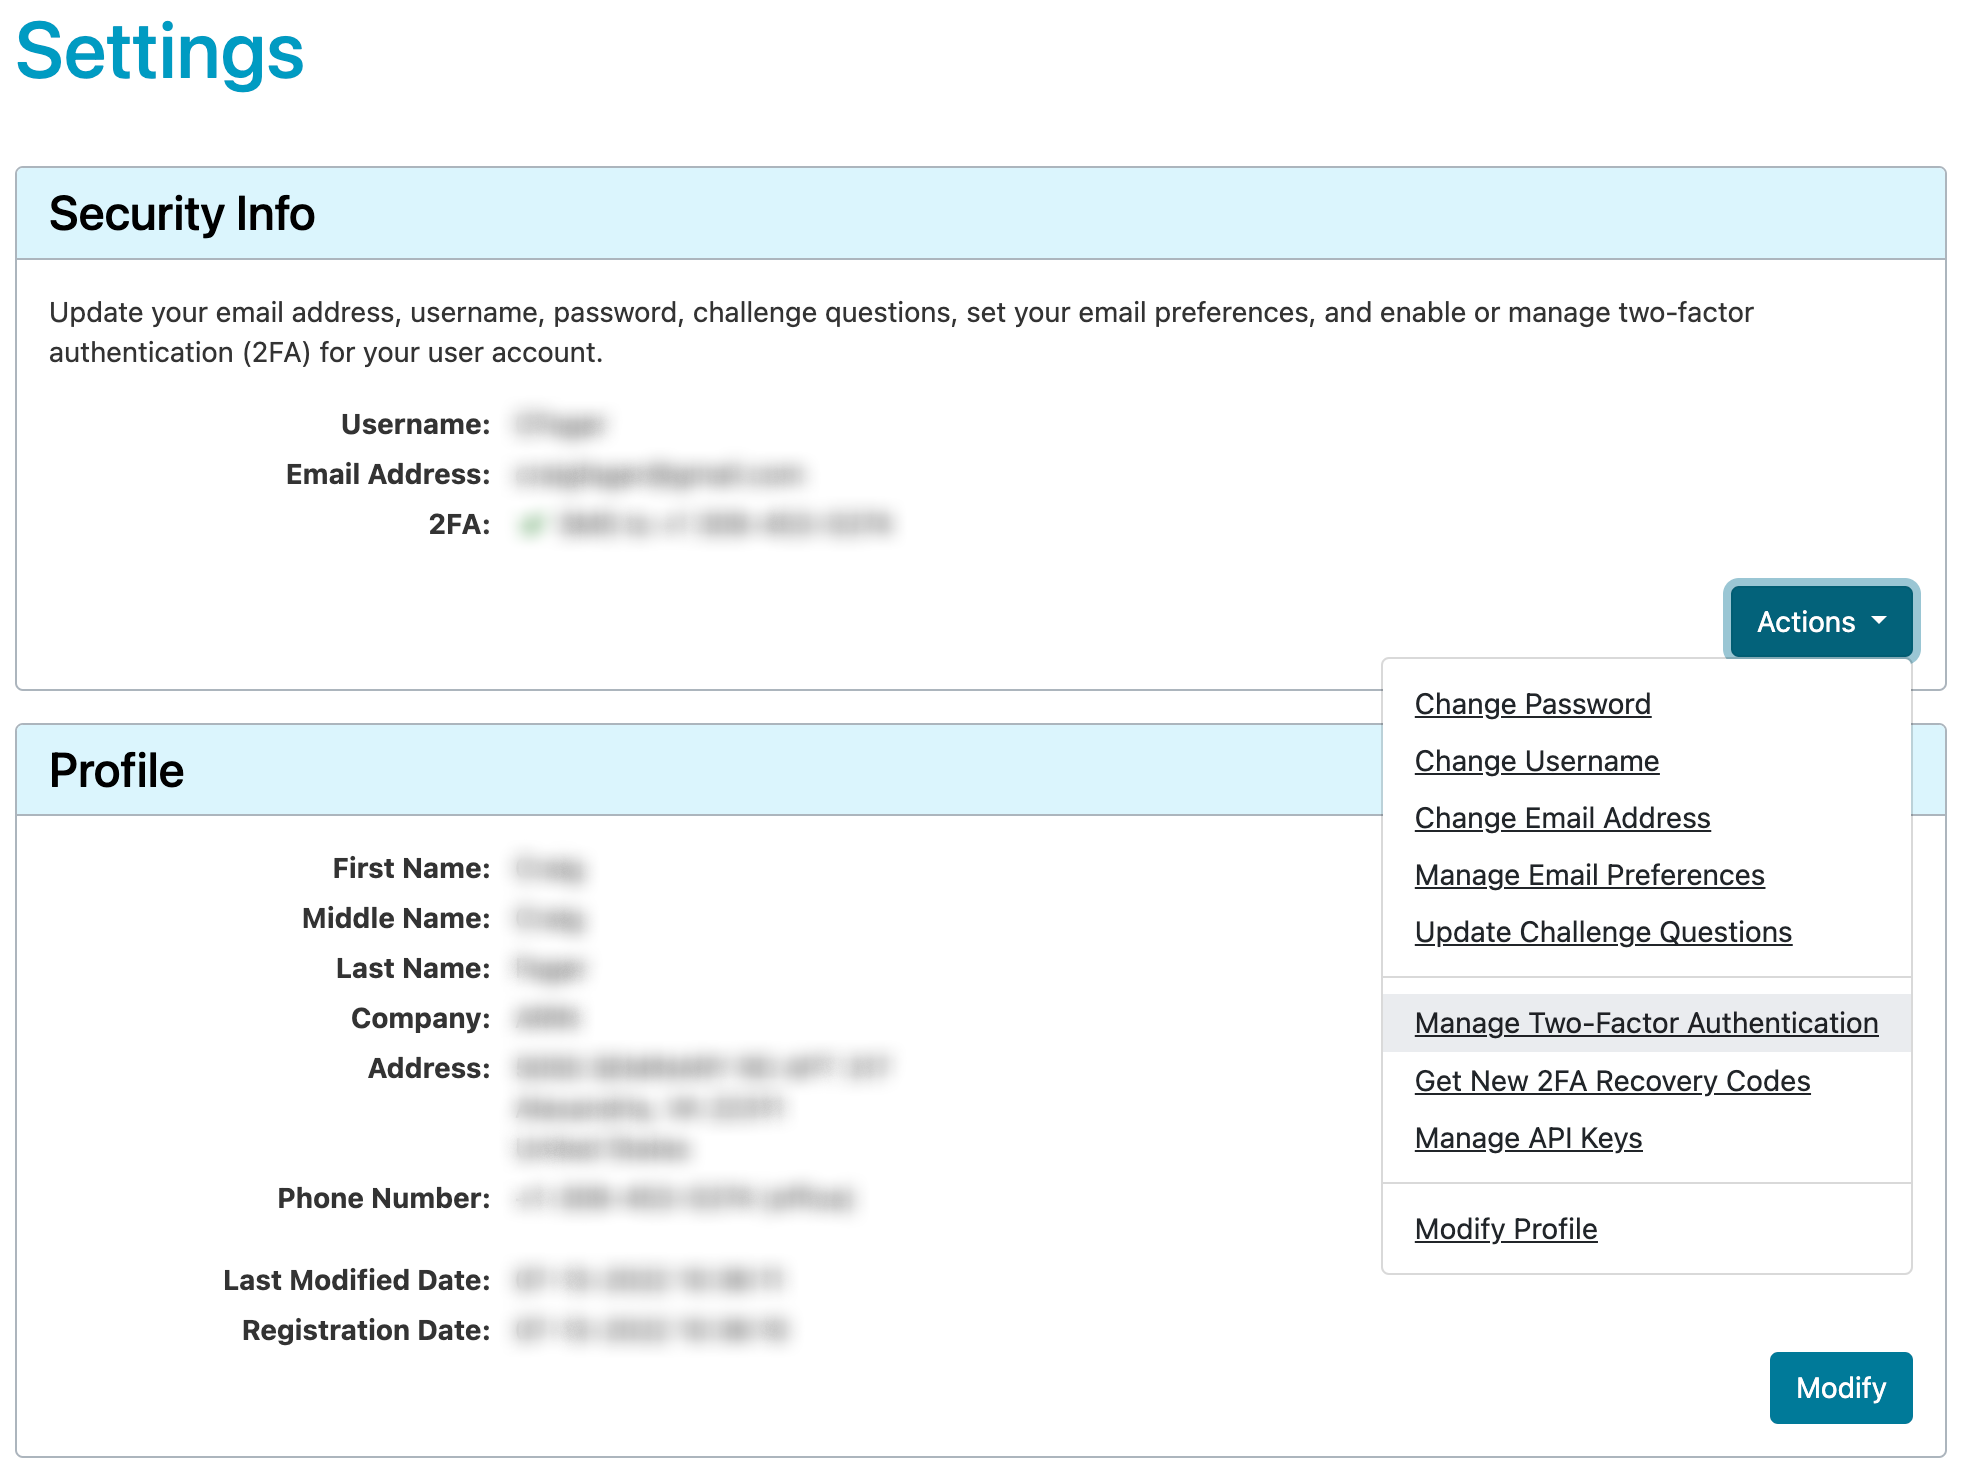Open Manage Email Preferences section
Image resolution: width=1966 pixels, height=1473 pixels.
[x=1590, y=874]
